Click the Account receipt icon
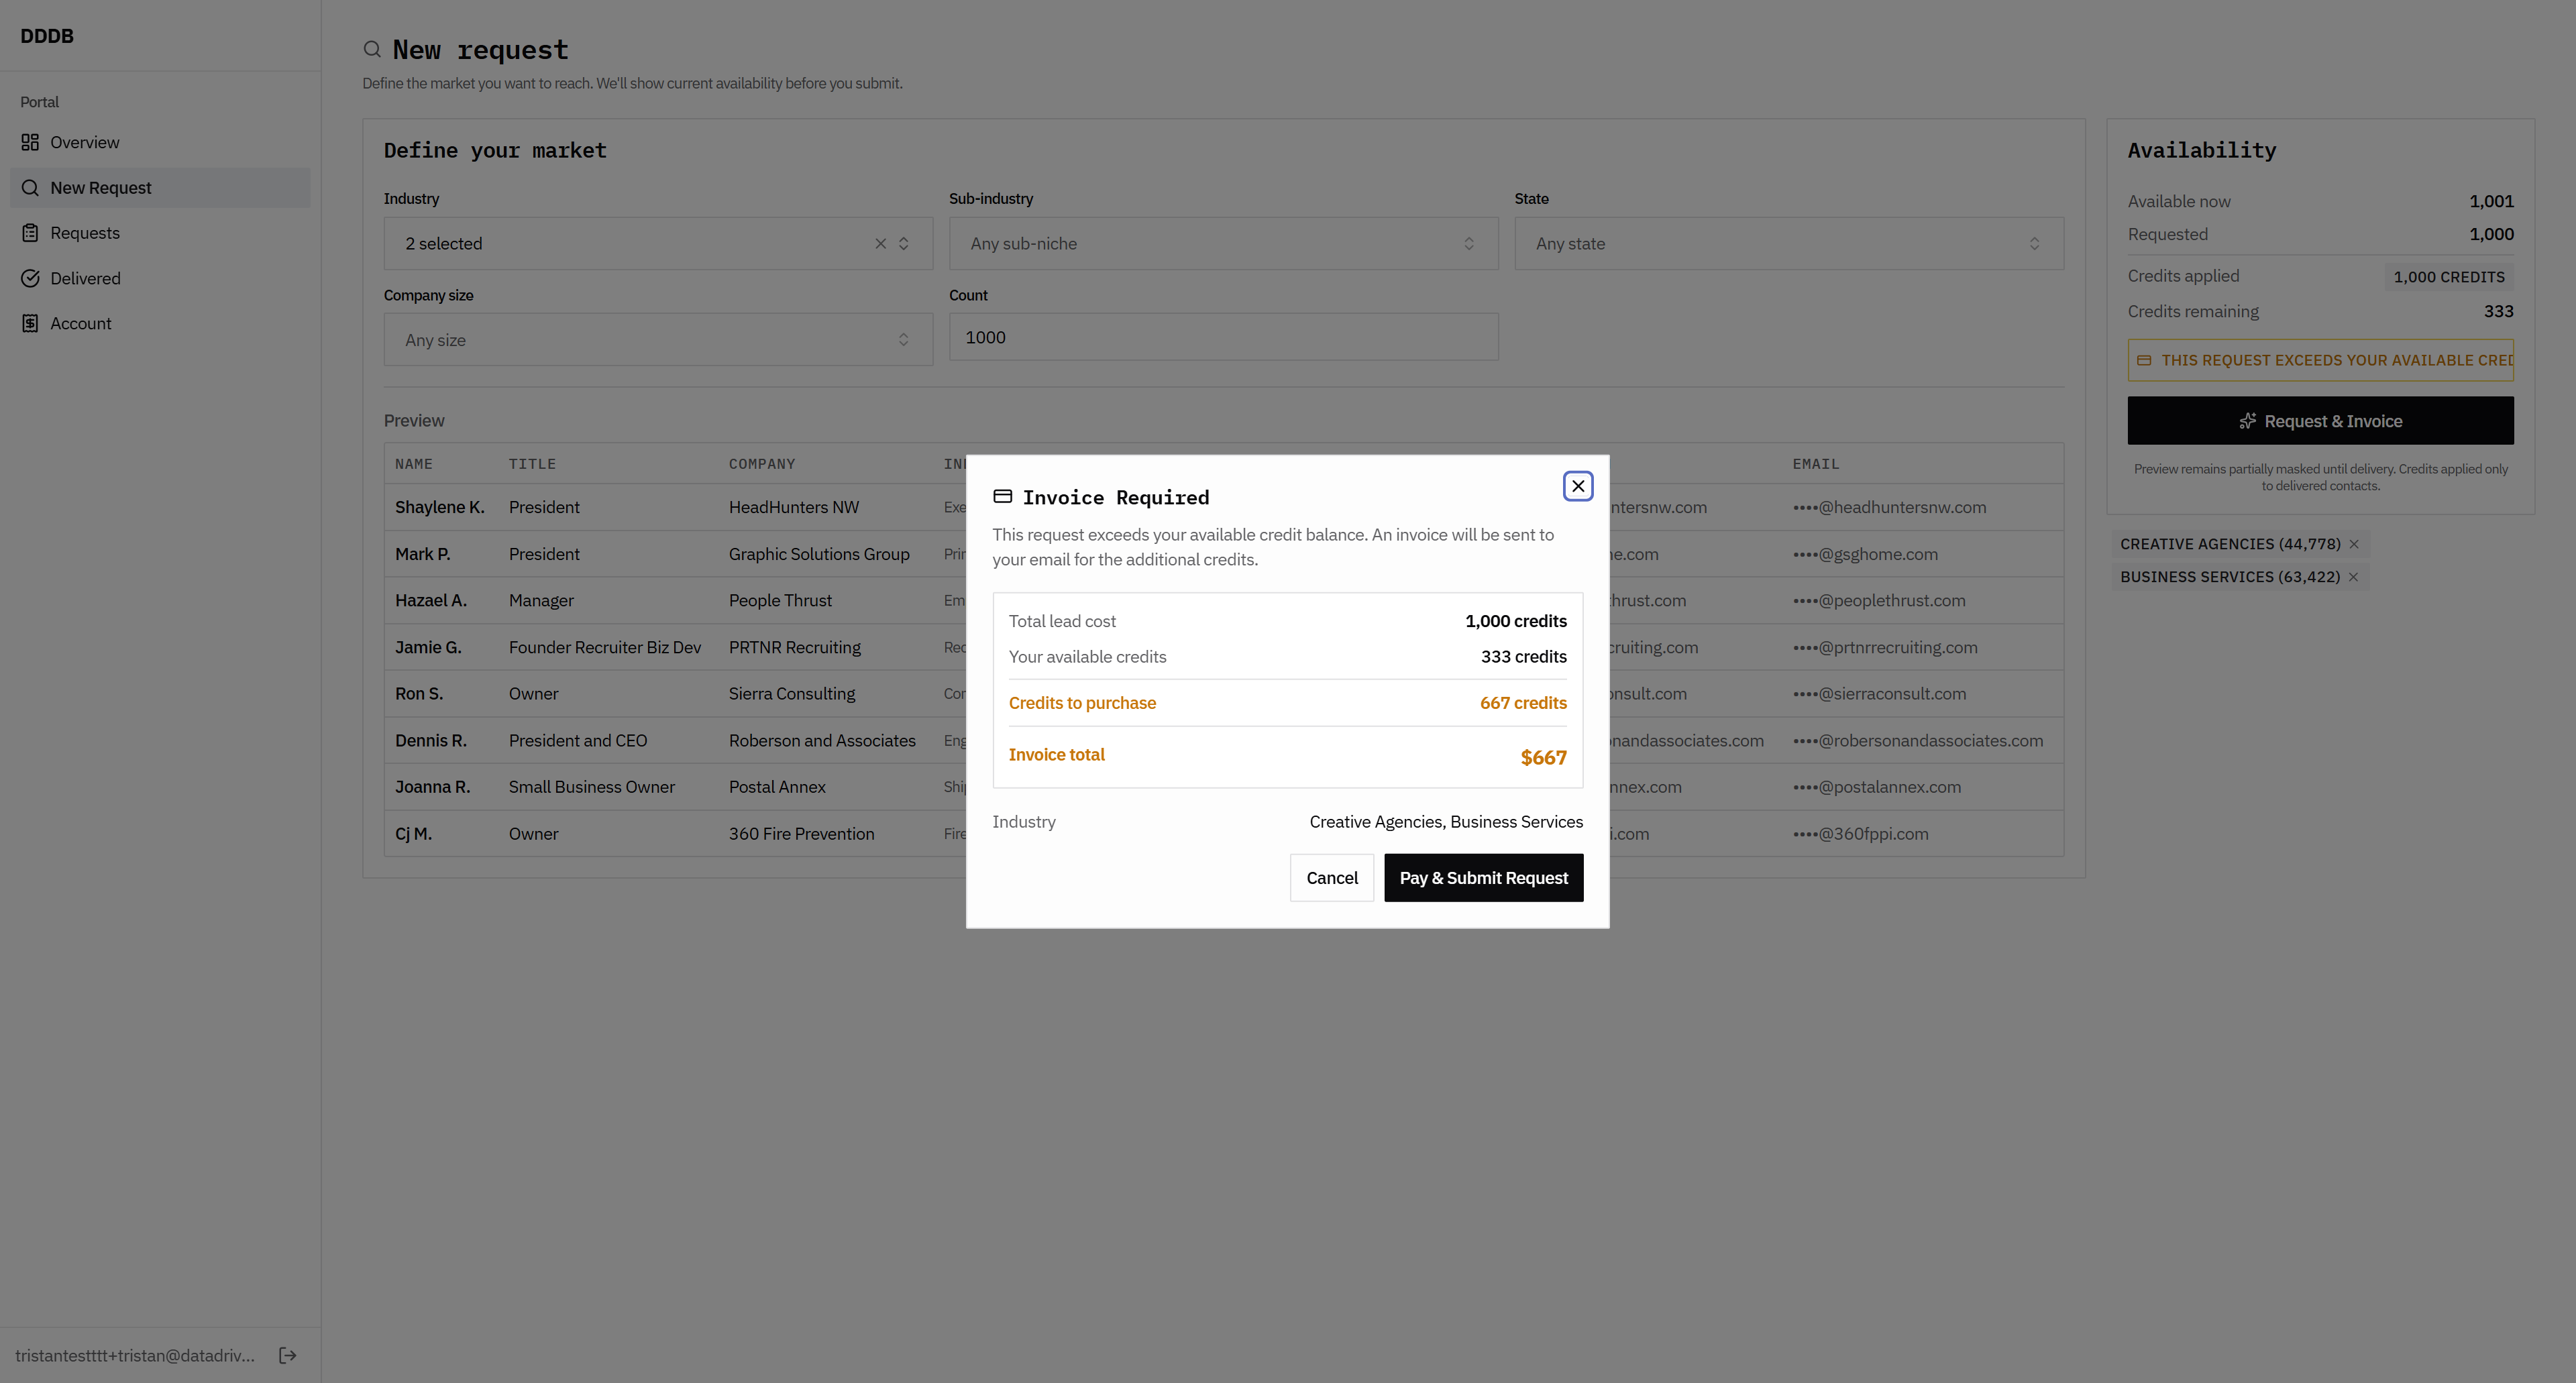The width and height of the screenshot is (2576, 1383). [x=30, y=323]
